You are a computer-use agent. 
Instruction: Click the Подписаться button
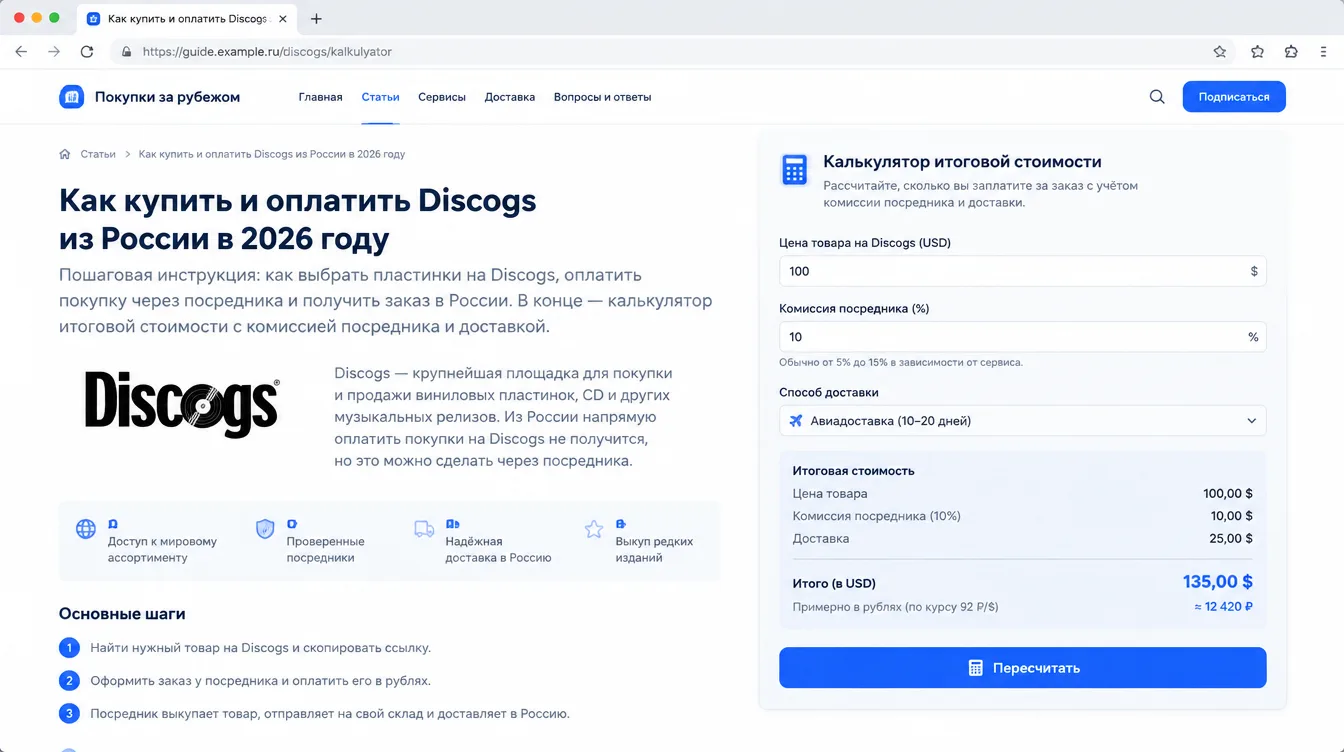click(x=1234, y=97)
